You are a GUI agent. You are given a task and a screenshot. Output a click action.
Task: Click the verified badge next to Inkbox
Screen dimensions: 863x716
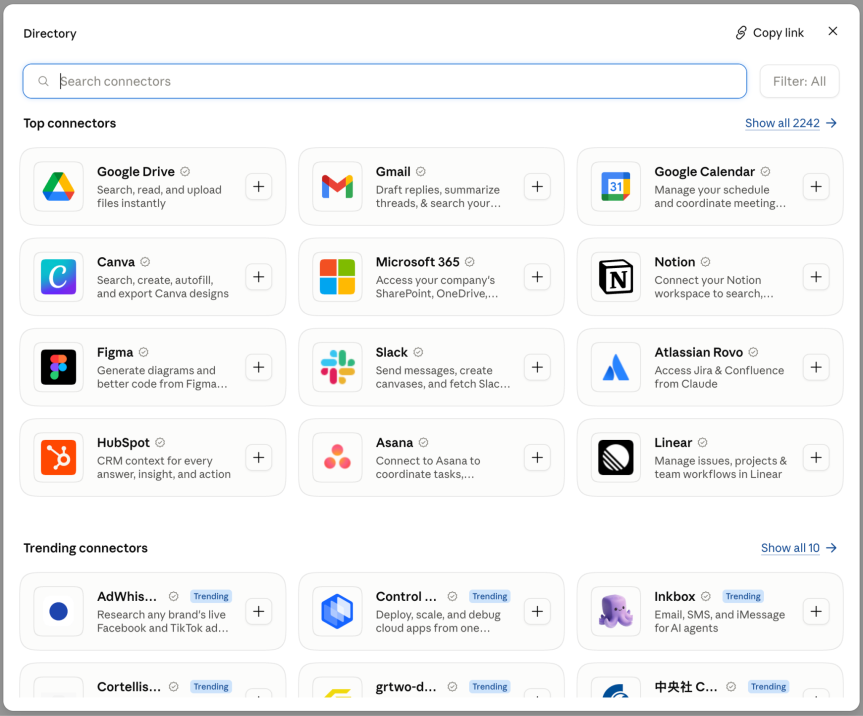pos(706,597)
